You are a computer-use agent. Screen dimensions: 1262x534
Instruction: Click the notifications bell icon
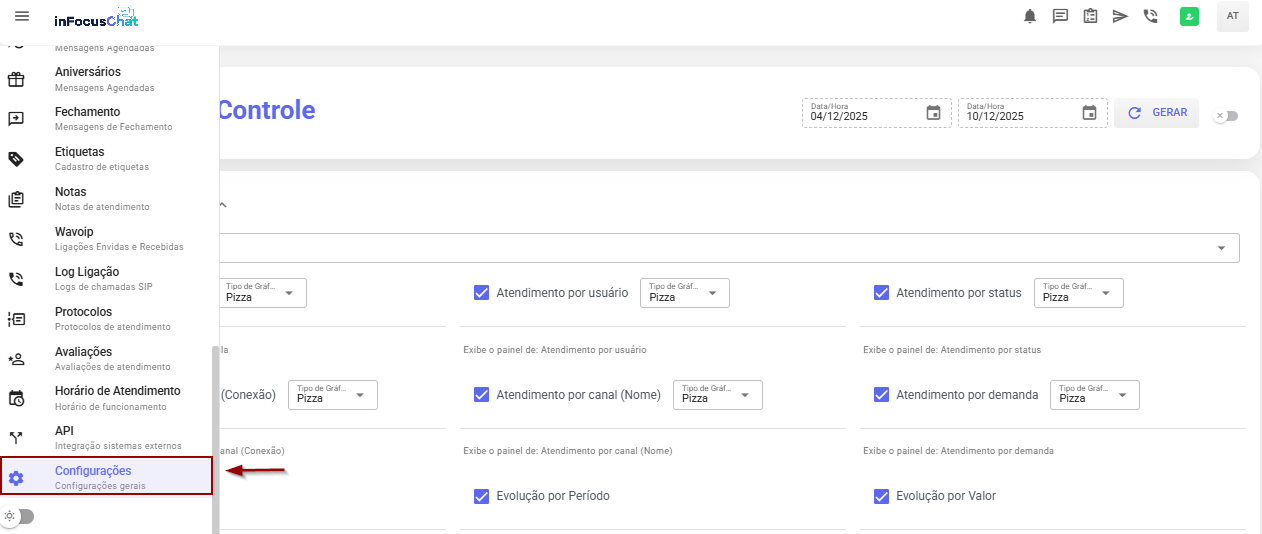(x=1030, y=16)
